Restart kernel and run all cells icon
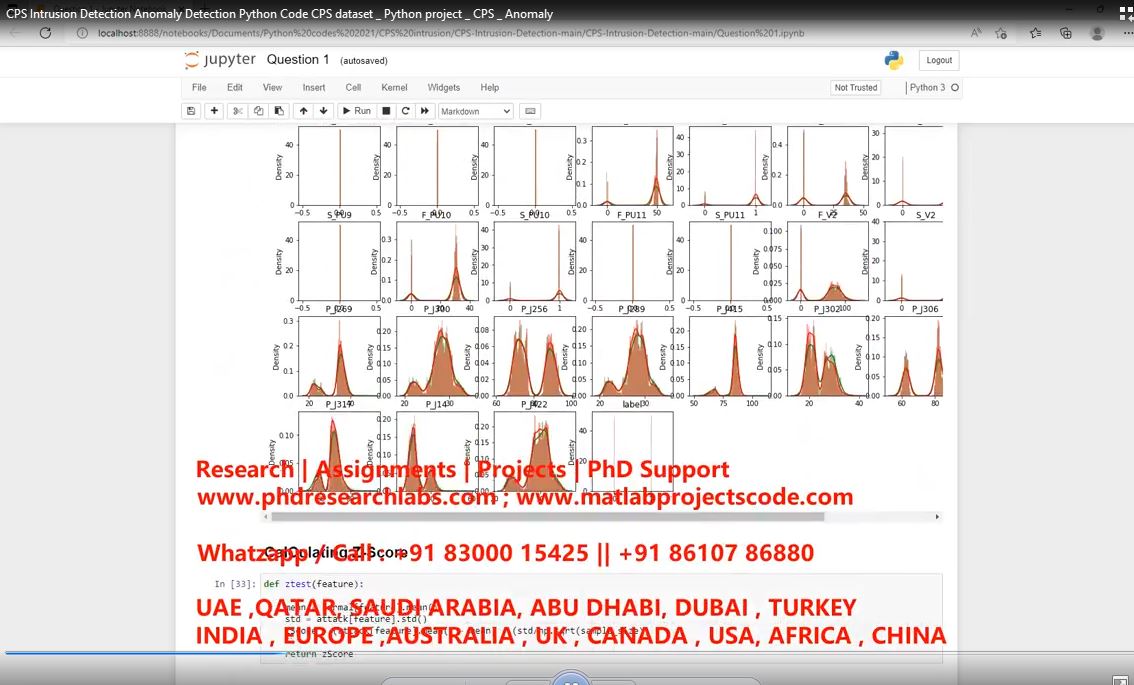The image size is (1134, 685). pos(425,111)
